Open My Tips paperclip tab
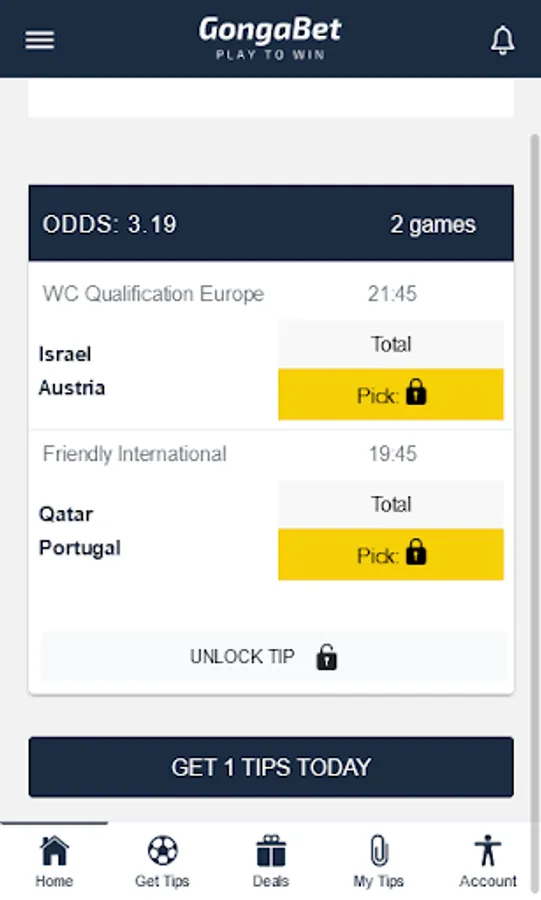The image size is (541, 900). pos(379,861)
